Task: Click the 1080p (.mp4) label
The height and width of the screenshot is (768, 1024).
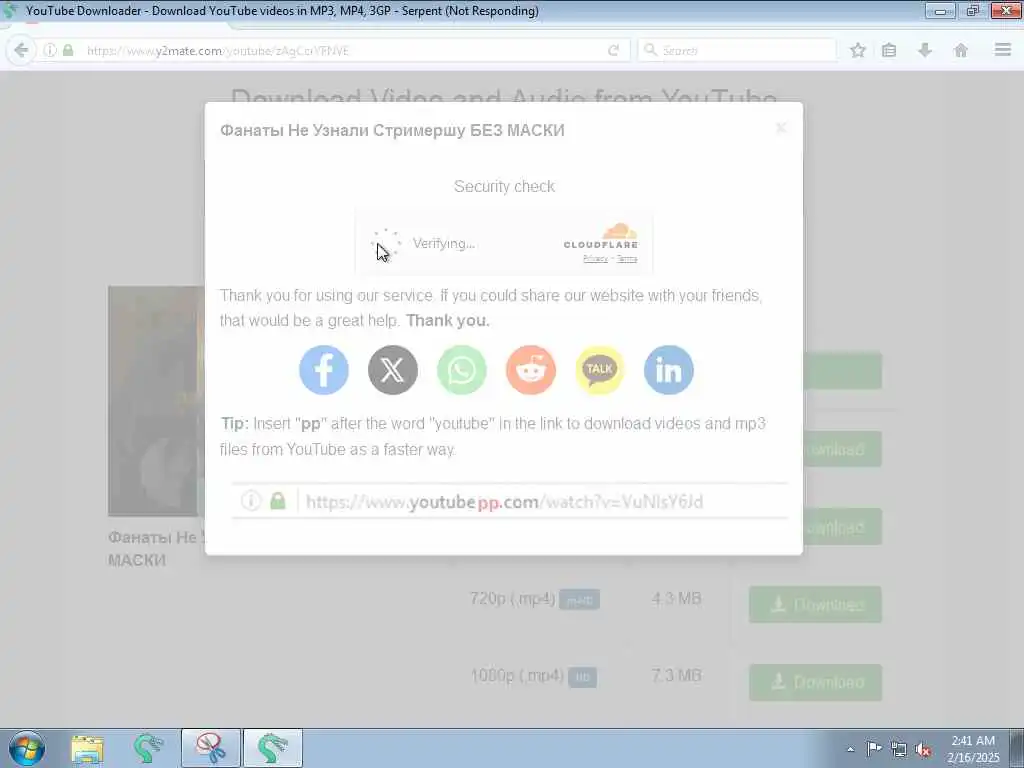Action: pos(517,676)
